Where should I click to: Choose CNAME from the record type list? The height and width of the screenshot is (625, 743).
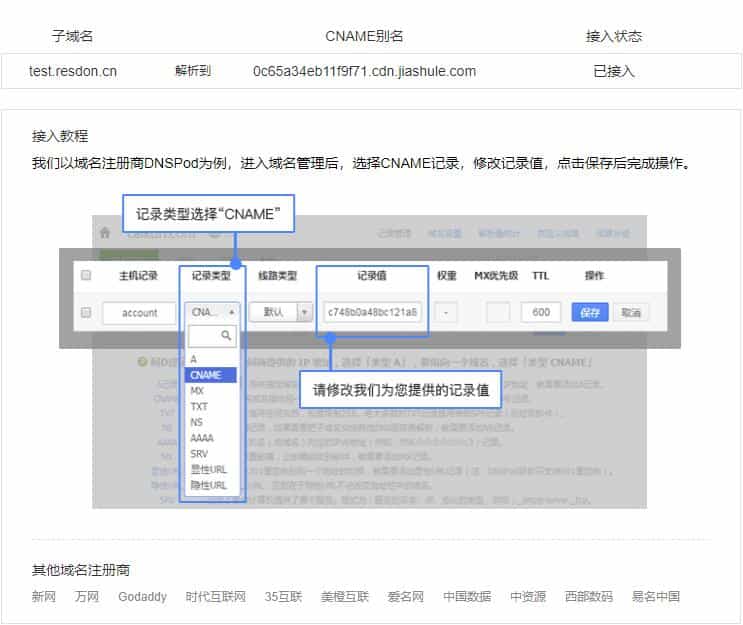pos(210,375)
